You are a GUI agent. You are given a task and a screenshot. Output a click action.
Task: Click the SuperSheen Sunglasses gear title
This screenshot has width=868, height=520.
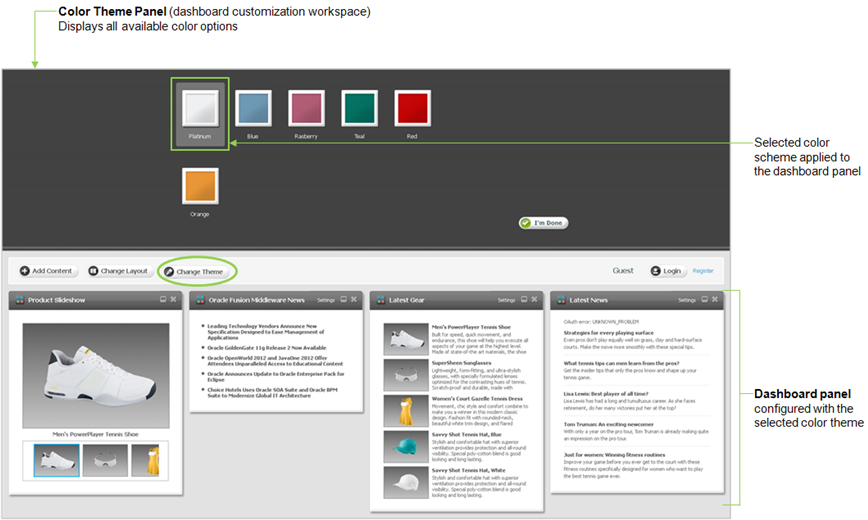click(461, 363)
